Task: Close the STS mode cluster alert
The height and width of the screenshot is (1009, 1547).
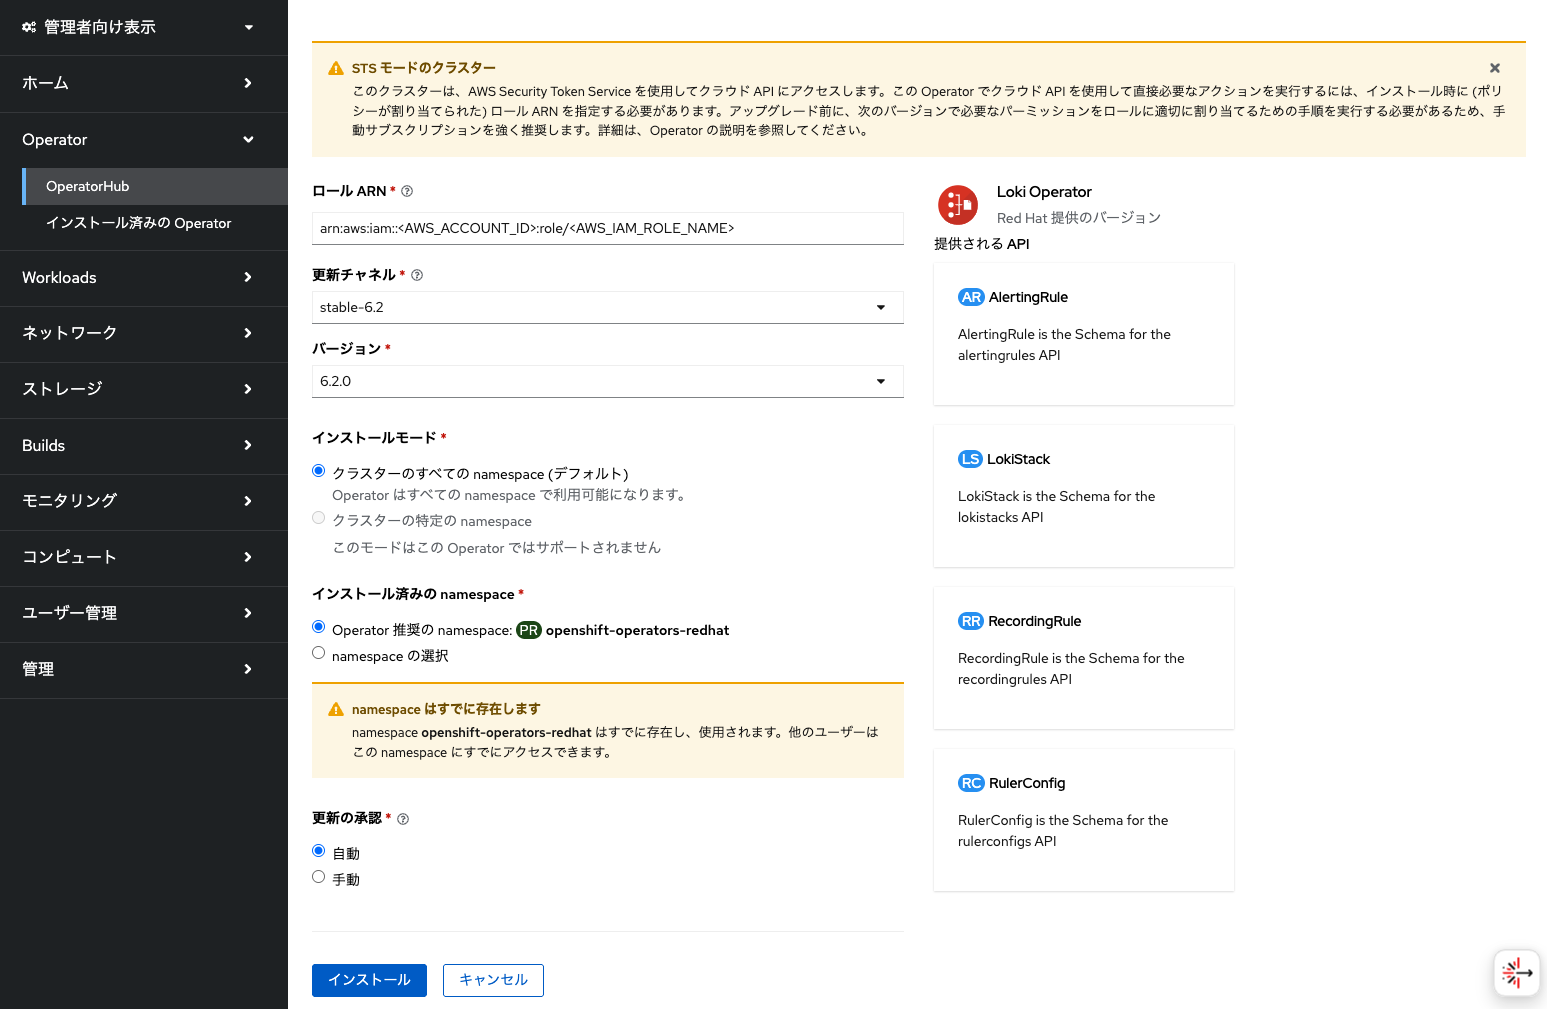Action: (x=1495, y=68)
